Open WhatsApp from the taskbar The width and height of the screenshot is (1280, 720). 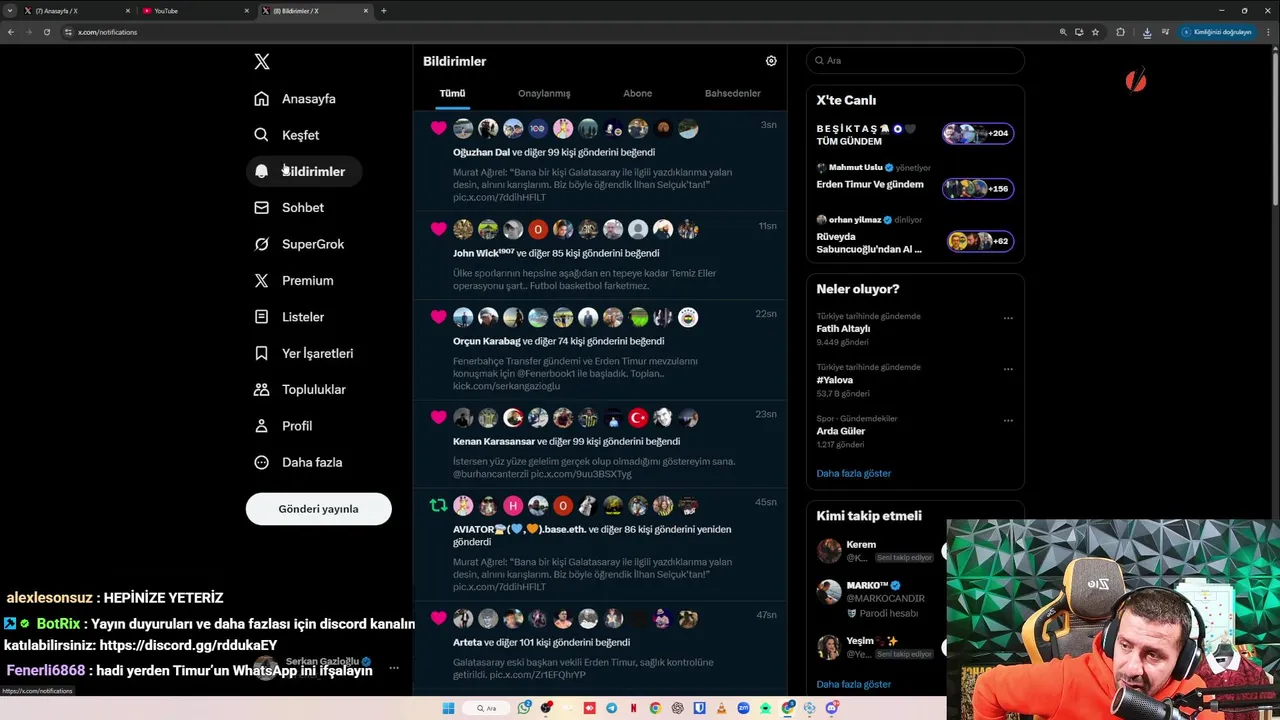(524, 708)
